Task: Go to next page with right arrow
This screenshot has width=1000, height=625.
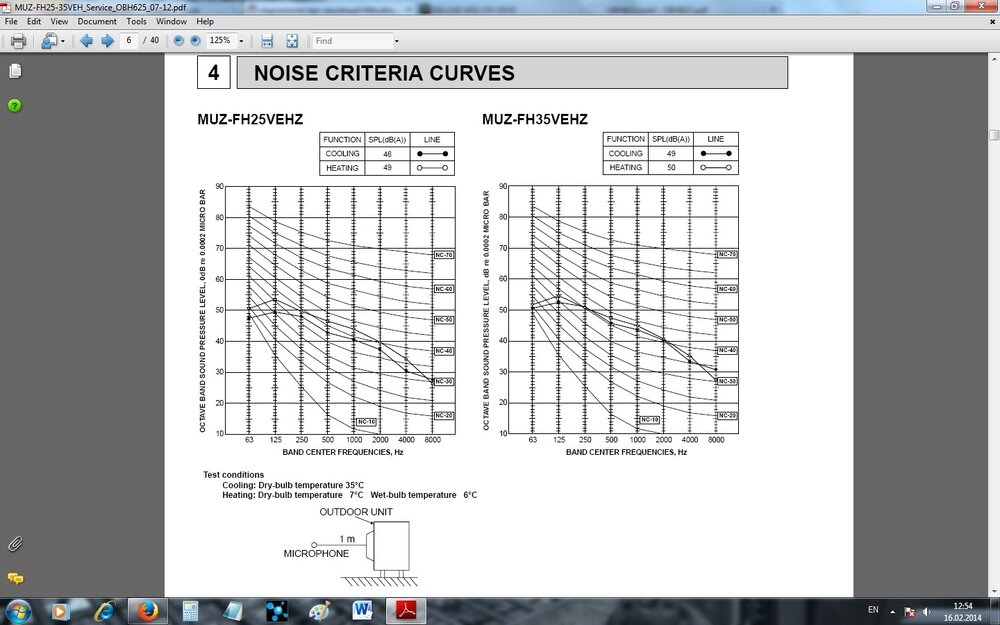Action: coord(107,41)
